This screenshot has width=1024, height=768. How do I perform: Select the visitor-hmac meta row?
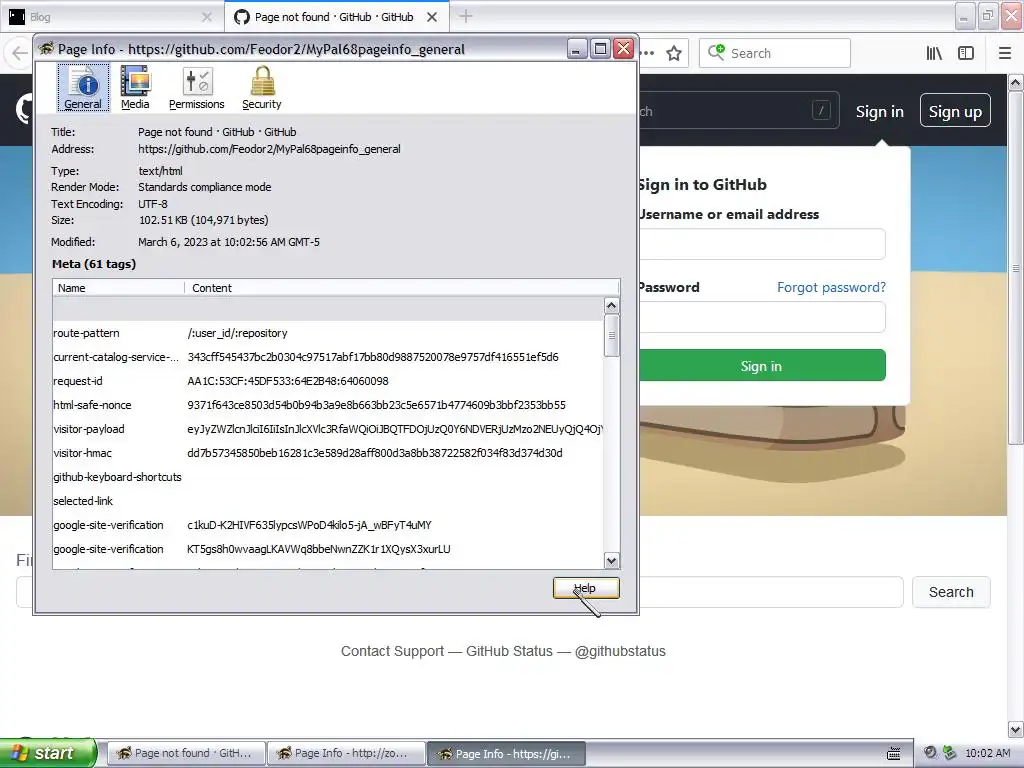328,453
